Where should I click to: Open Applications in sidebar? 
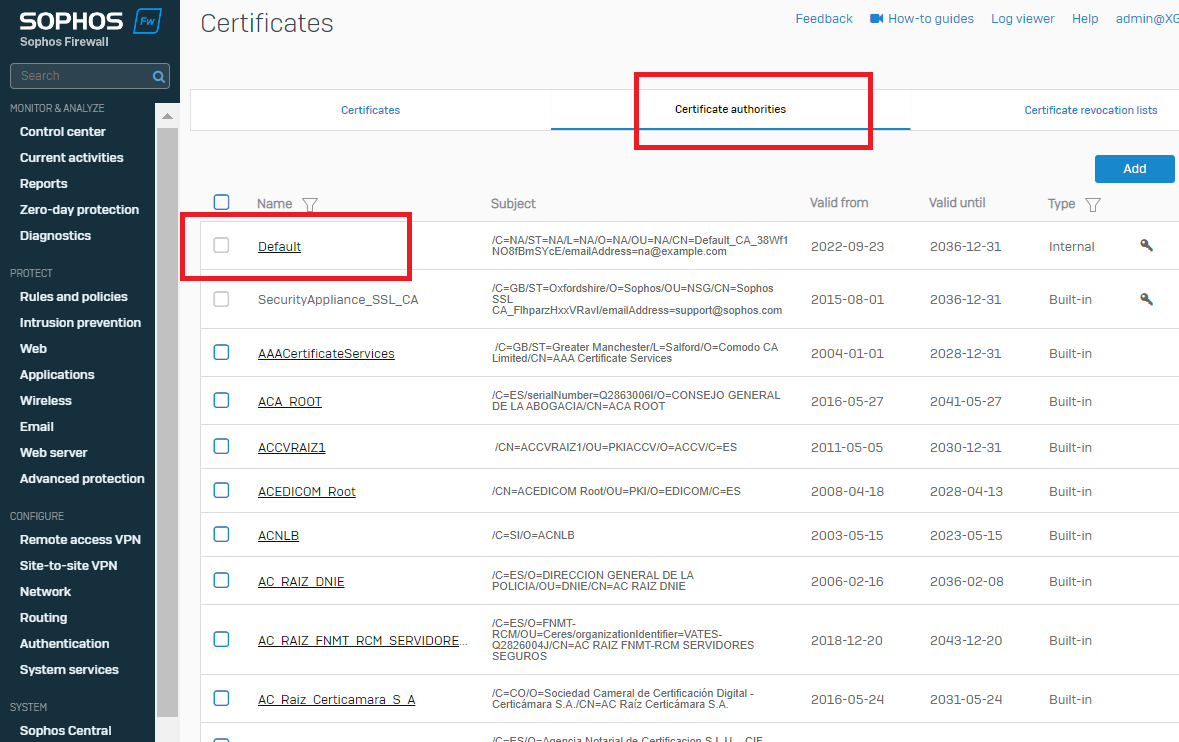[x=57, y=374]
